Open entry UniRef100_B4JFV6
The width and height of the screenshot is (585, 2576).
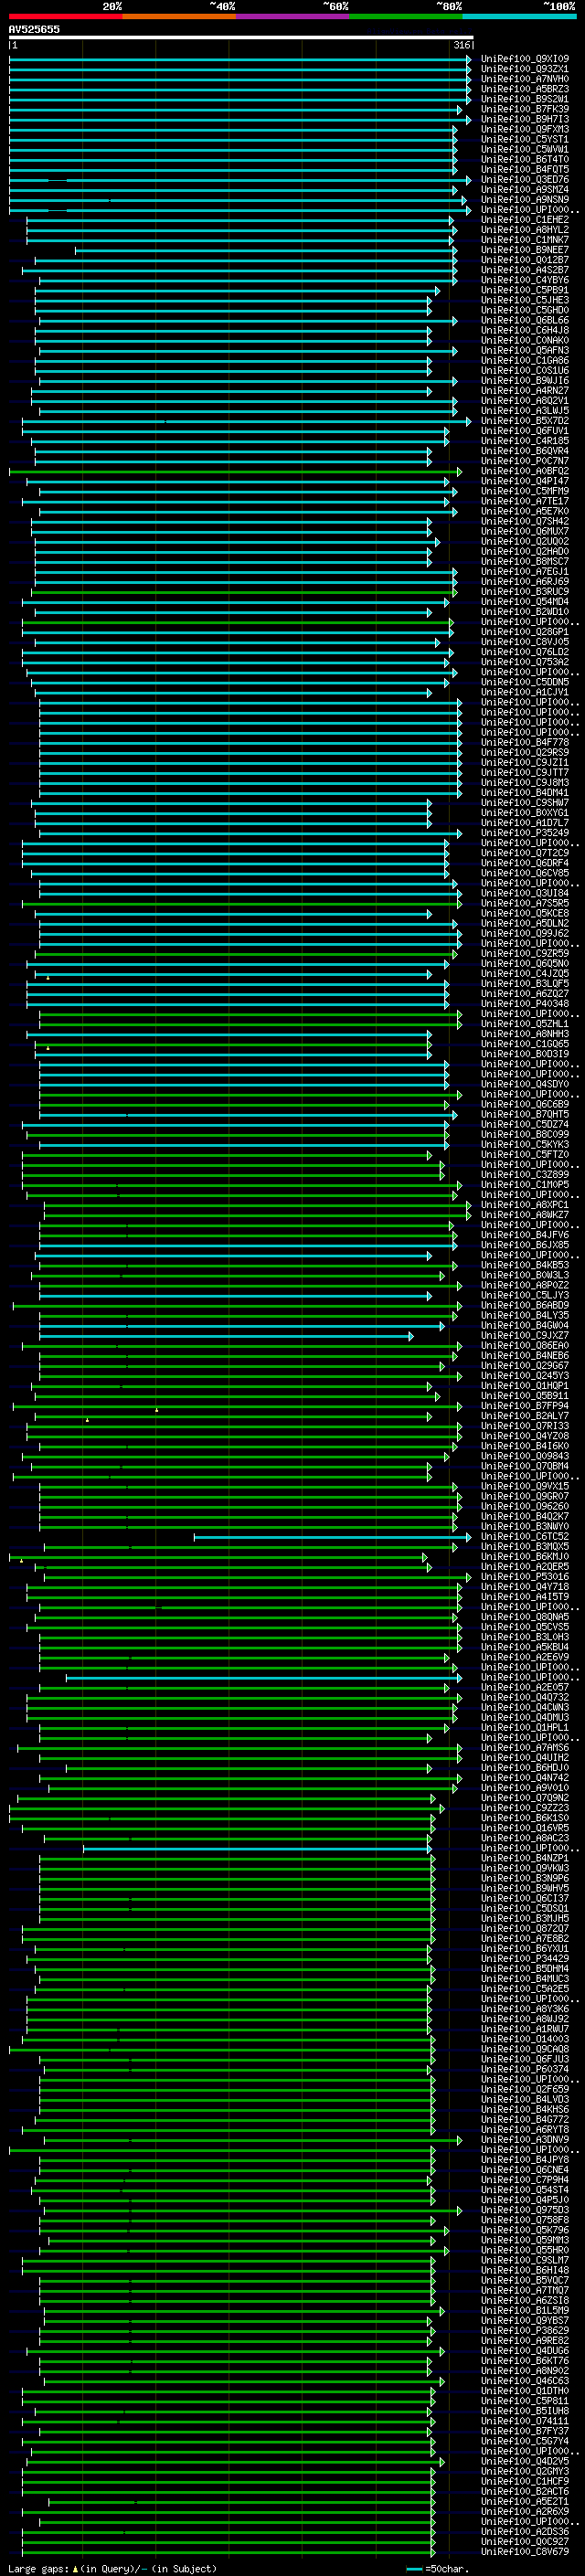point(525,1235)
